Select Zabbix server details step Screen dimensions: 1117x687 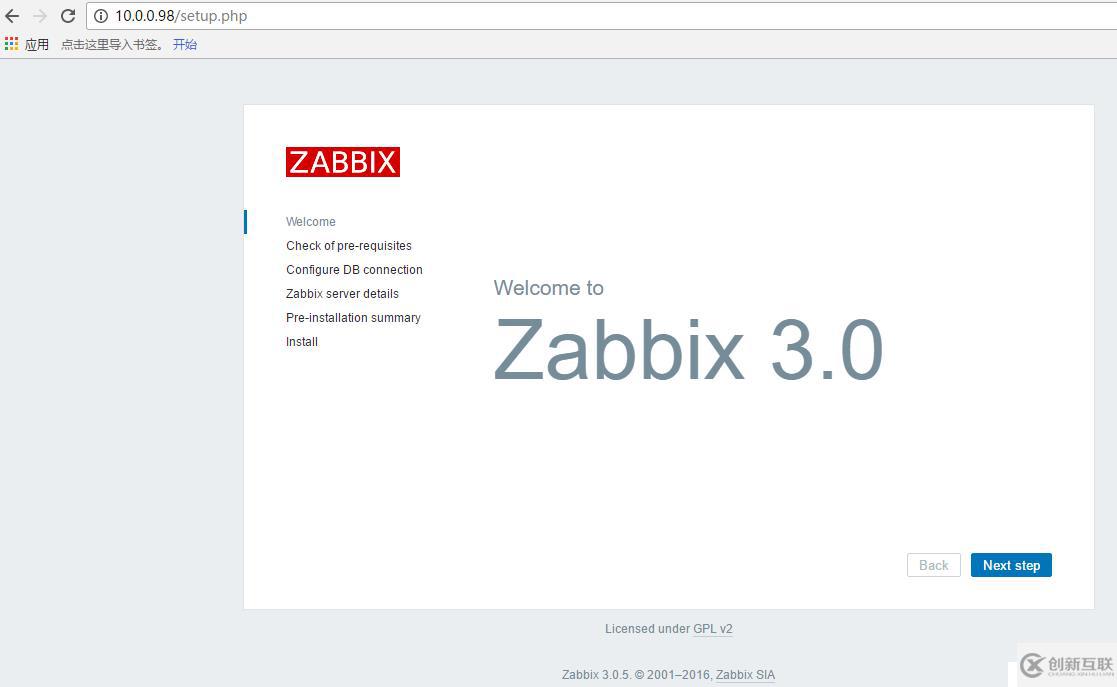click(342, 294)
